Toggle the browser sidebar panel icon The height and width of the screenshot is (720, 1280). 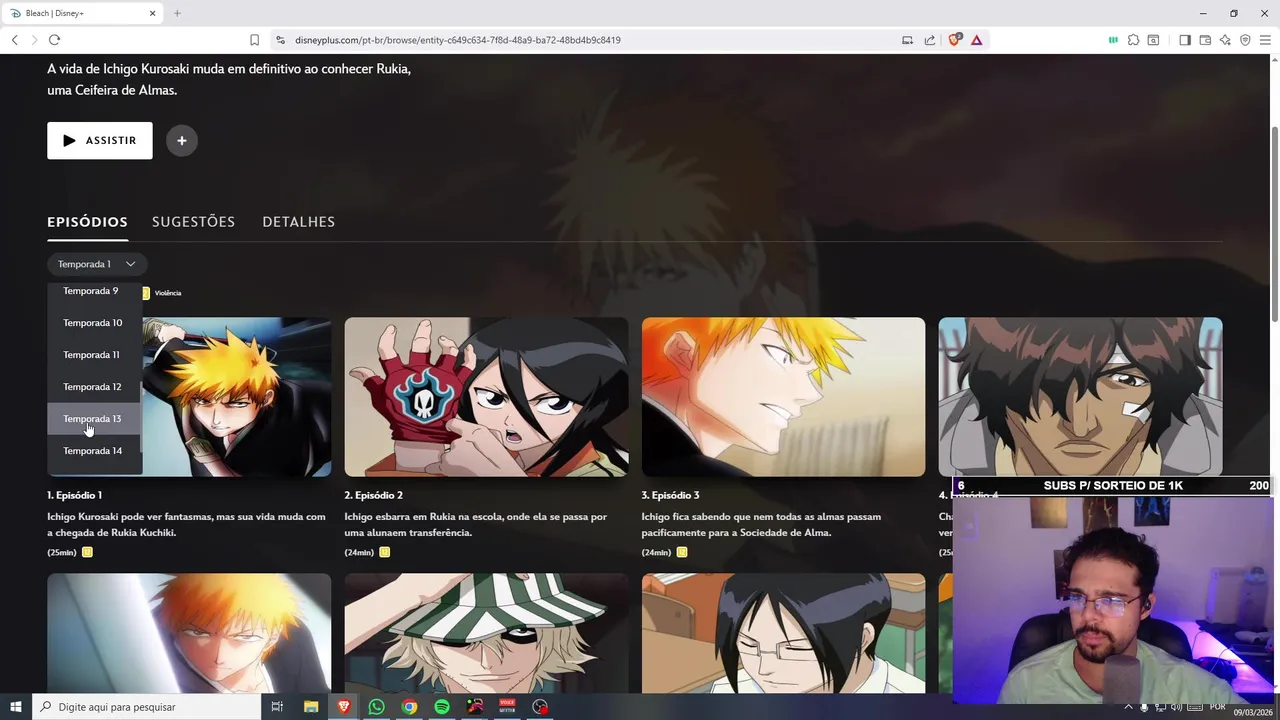[1185, 40]
